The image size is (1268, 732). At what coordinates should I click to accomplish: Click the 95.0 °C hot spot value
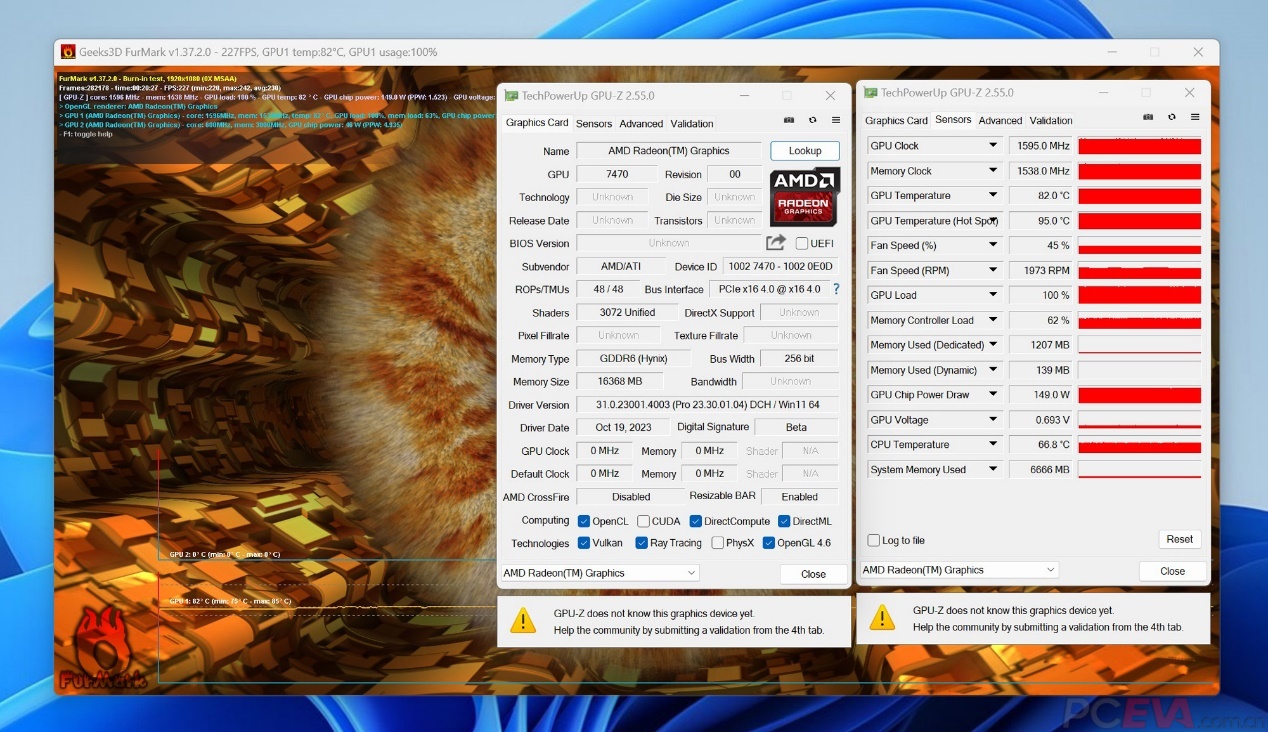coord(1041,221)
